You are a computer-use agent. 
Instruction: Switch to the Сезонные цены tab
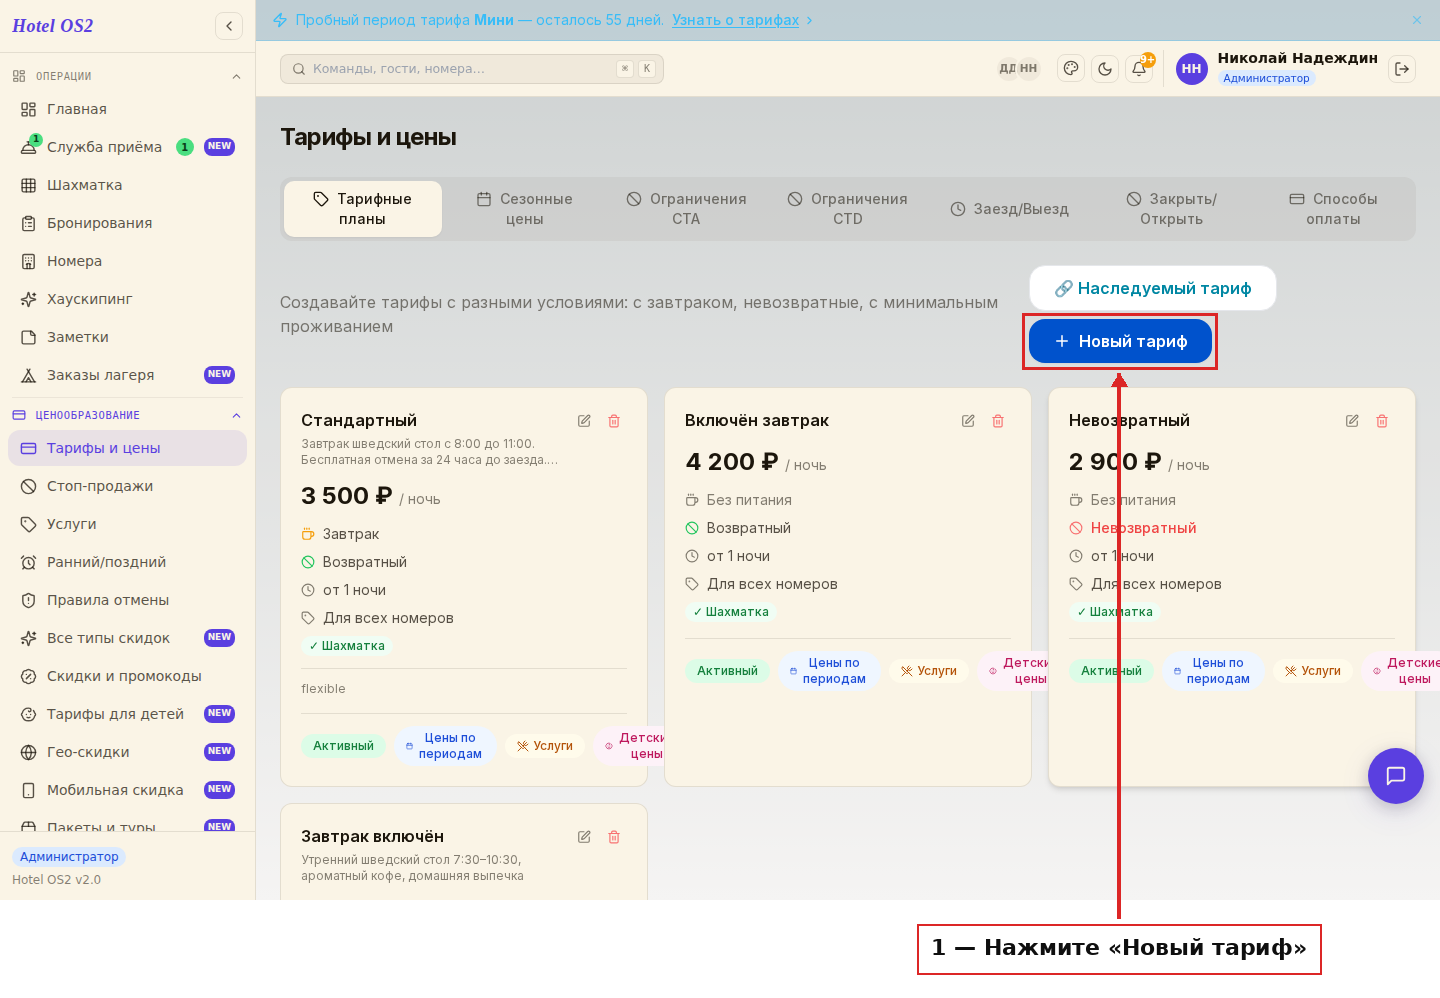coord(524,209)
